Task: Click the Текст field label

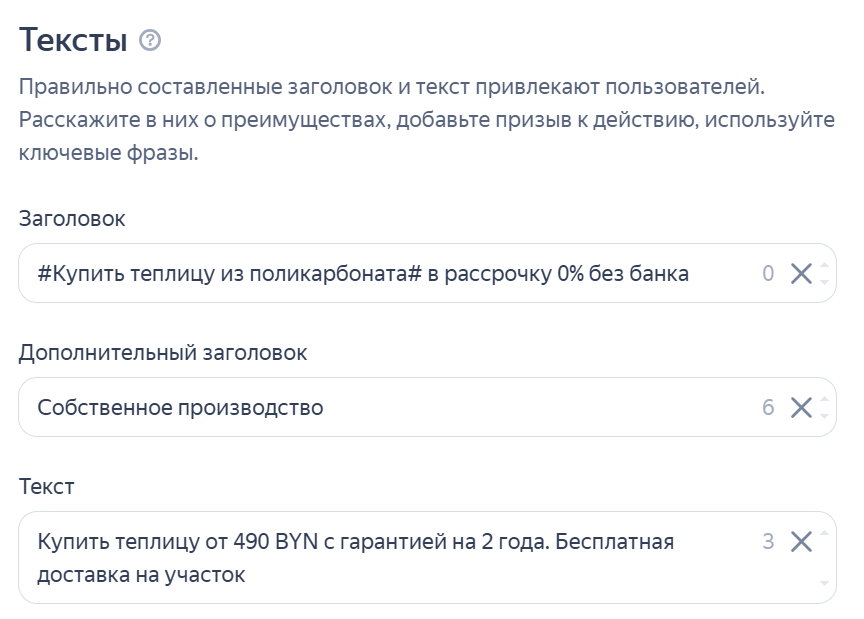Action: pos(46,487)
